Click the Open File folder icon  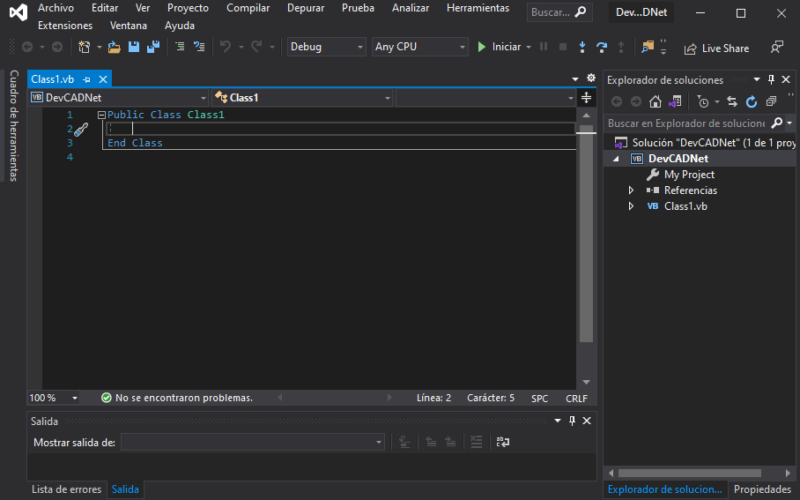point(114,47)
